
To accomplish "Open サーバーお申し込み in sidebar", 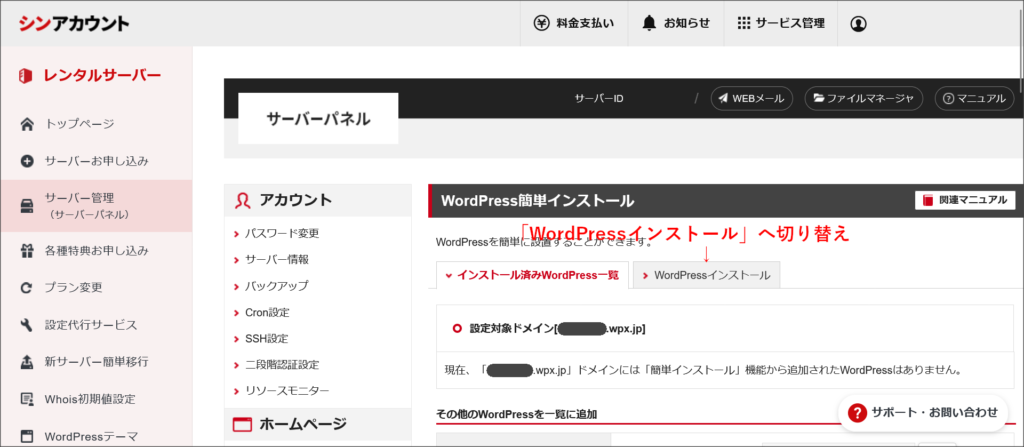I will tap(96, 161).
